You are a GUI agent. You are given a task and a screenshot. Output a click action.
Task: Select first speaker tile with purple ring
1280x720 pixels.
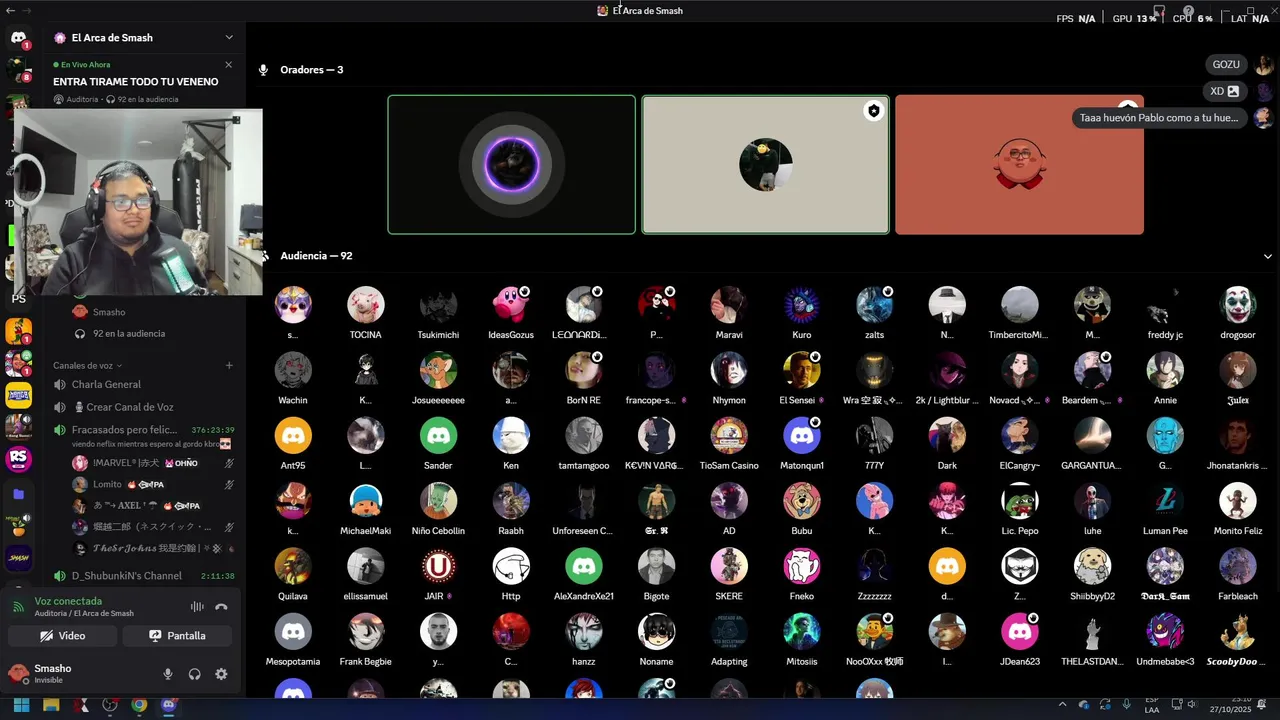[511, 165]
